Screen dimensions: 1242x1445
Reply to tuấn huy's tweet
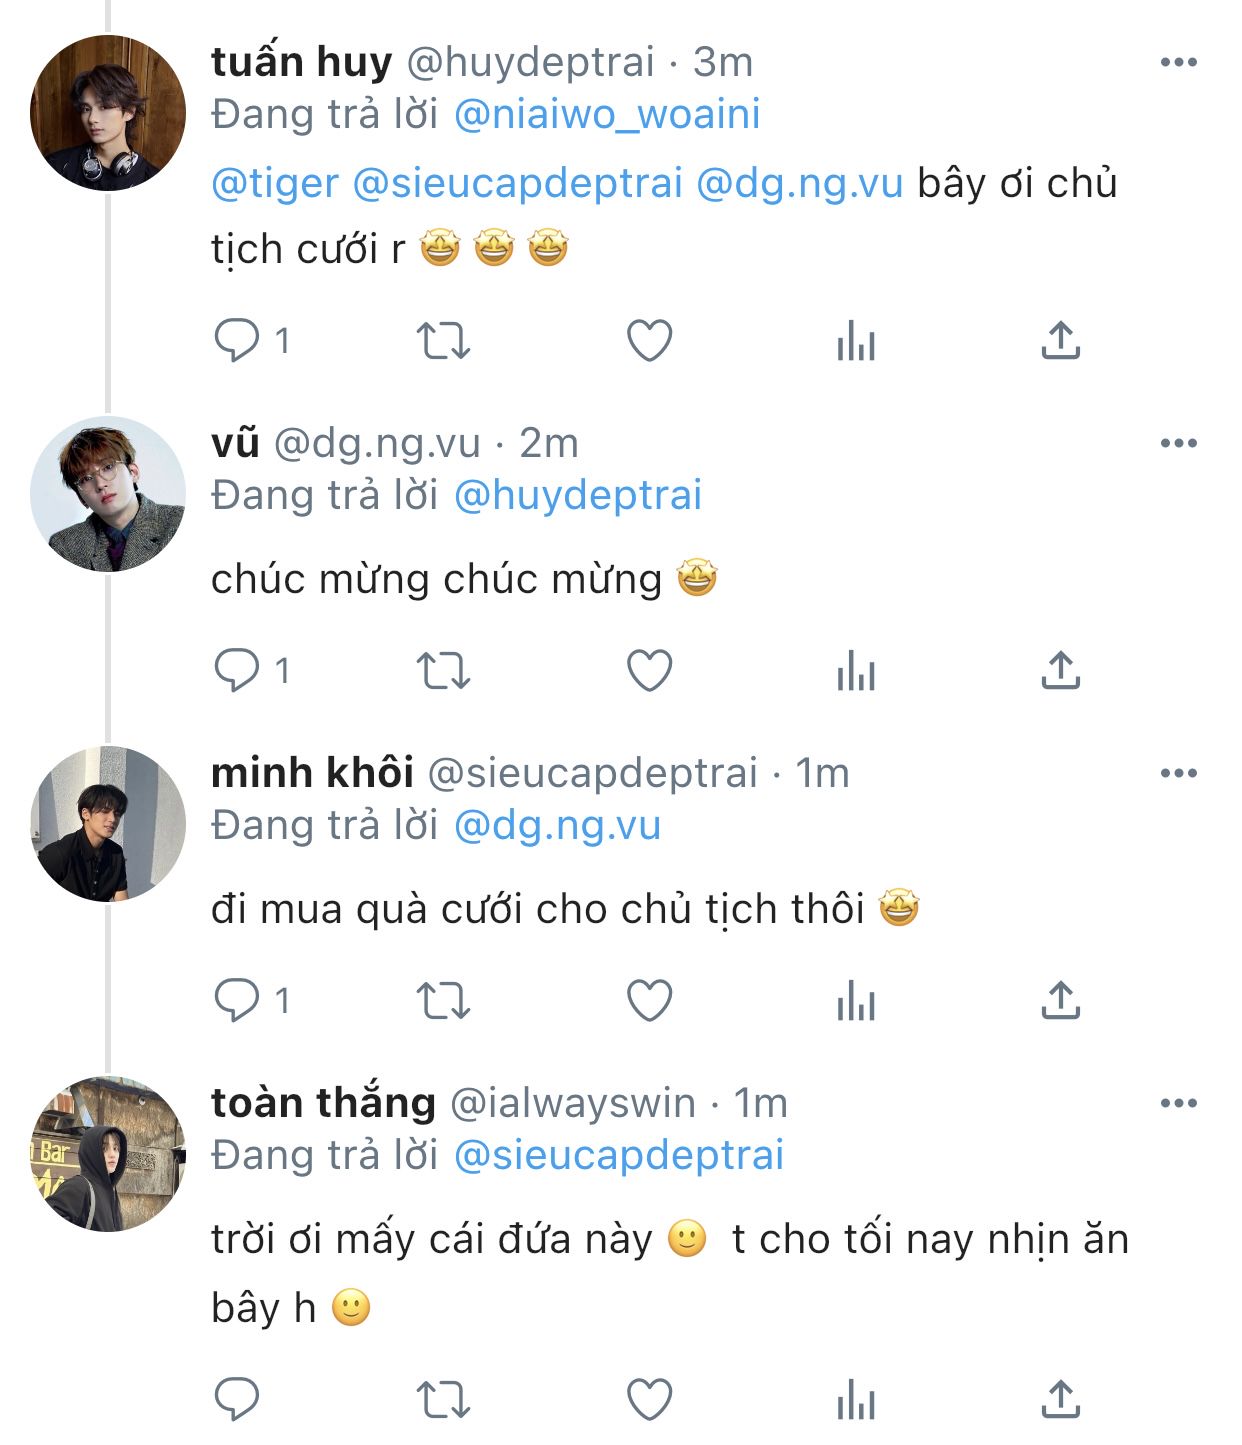pos(237,341)
